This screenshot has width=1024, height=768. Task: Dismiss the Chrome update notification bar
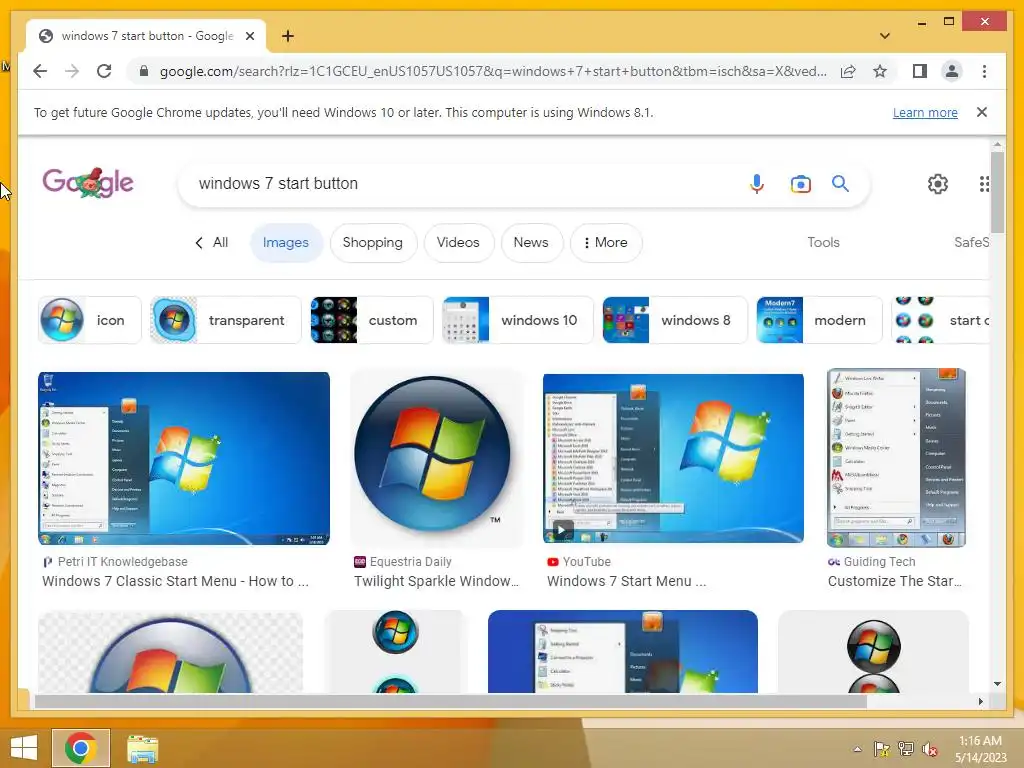982,112
